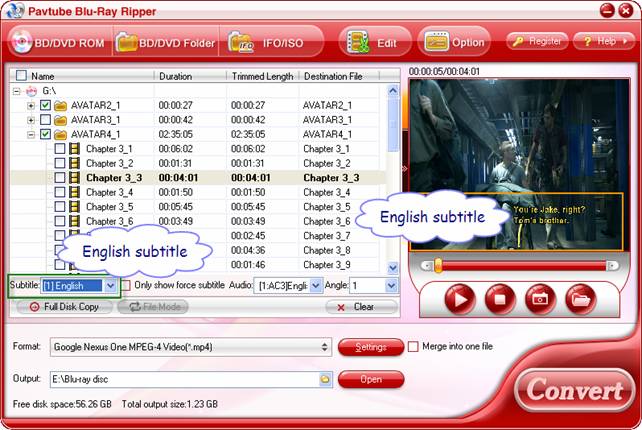Click the Open output folder button

point(371,379)
